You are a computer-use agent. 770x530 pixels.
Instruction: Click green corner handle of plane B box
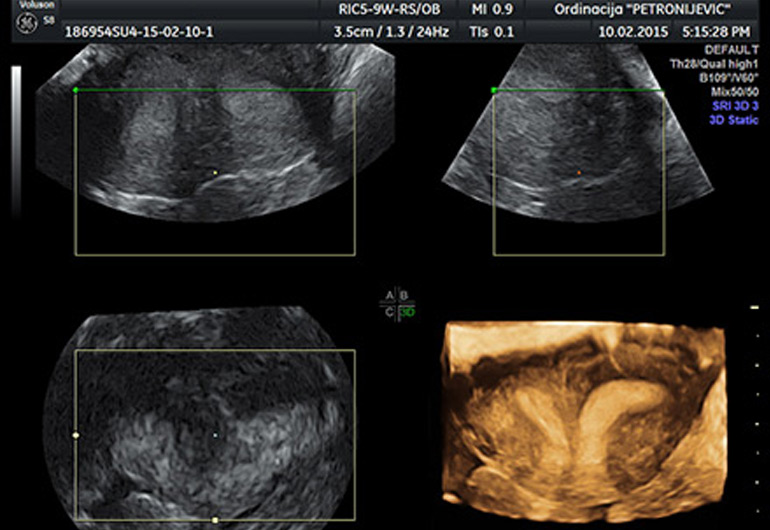click(x=494, y=91)
